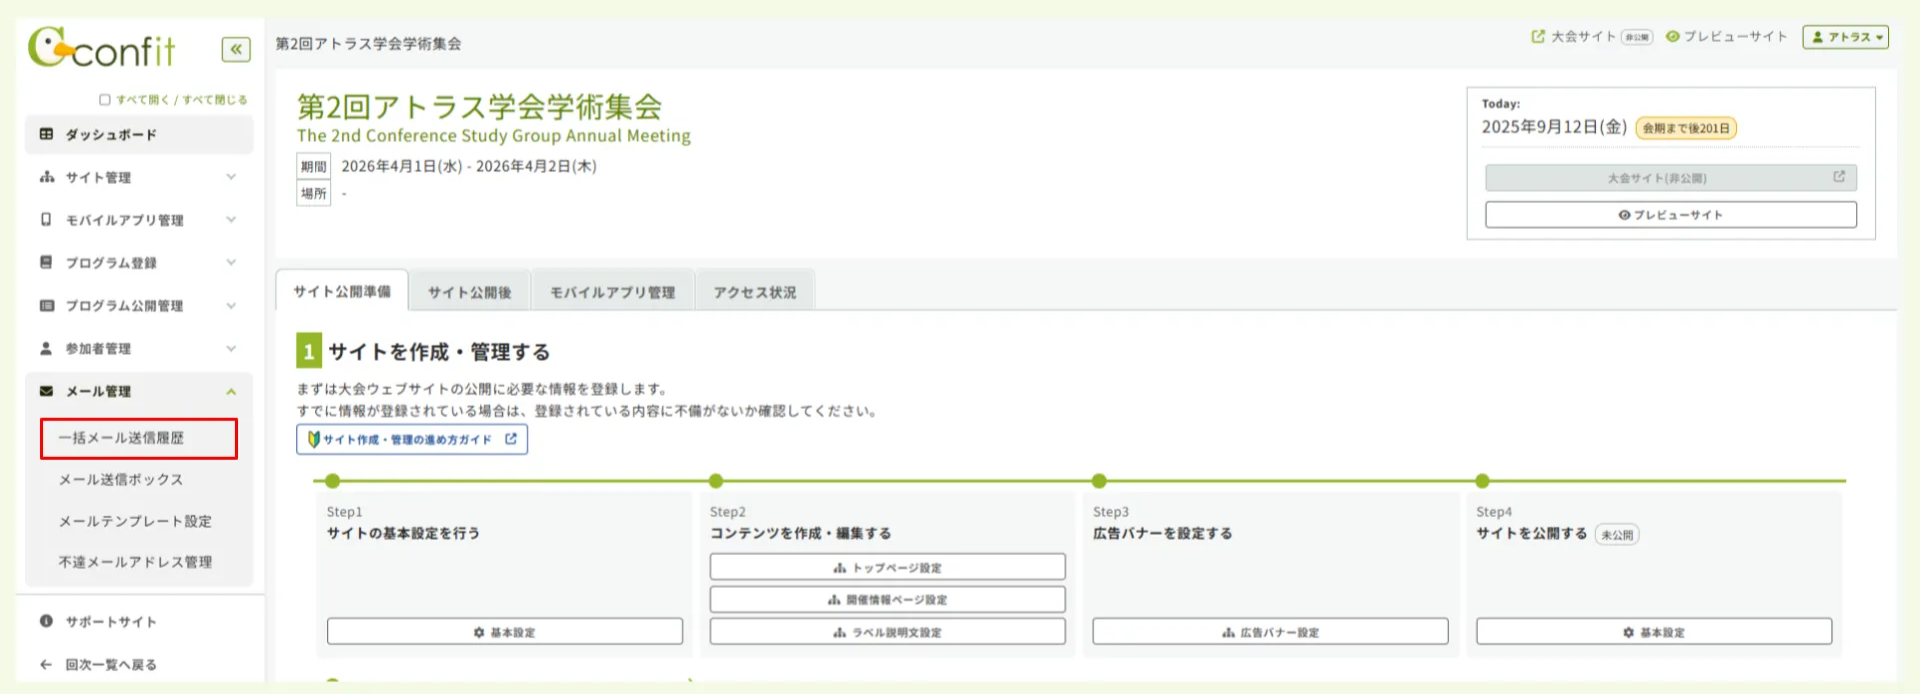Viewport: 1920px width, 694px height.
Task: Expand the プログラム登録 chevron
Action: [231, 262]
